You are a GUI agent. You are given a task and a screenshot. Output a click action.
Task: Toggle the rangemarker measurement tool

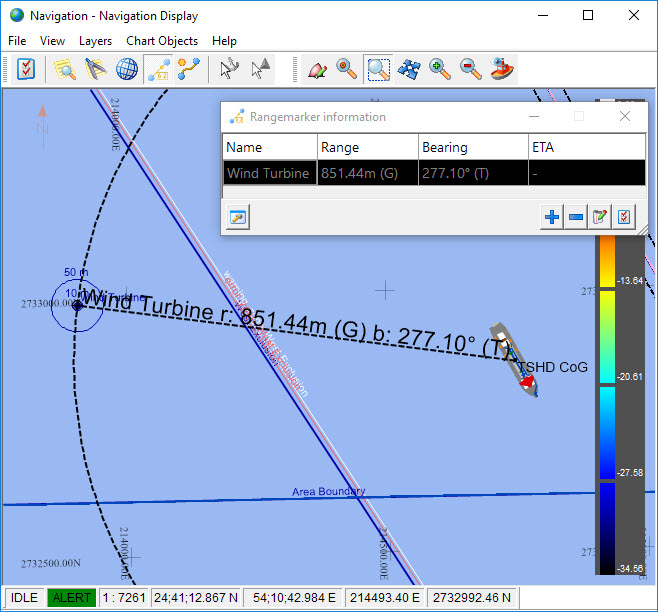(157, 69)
